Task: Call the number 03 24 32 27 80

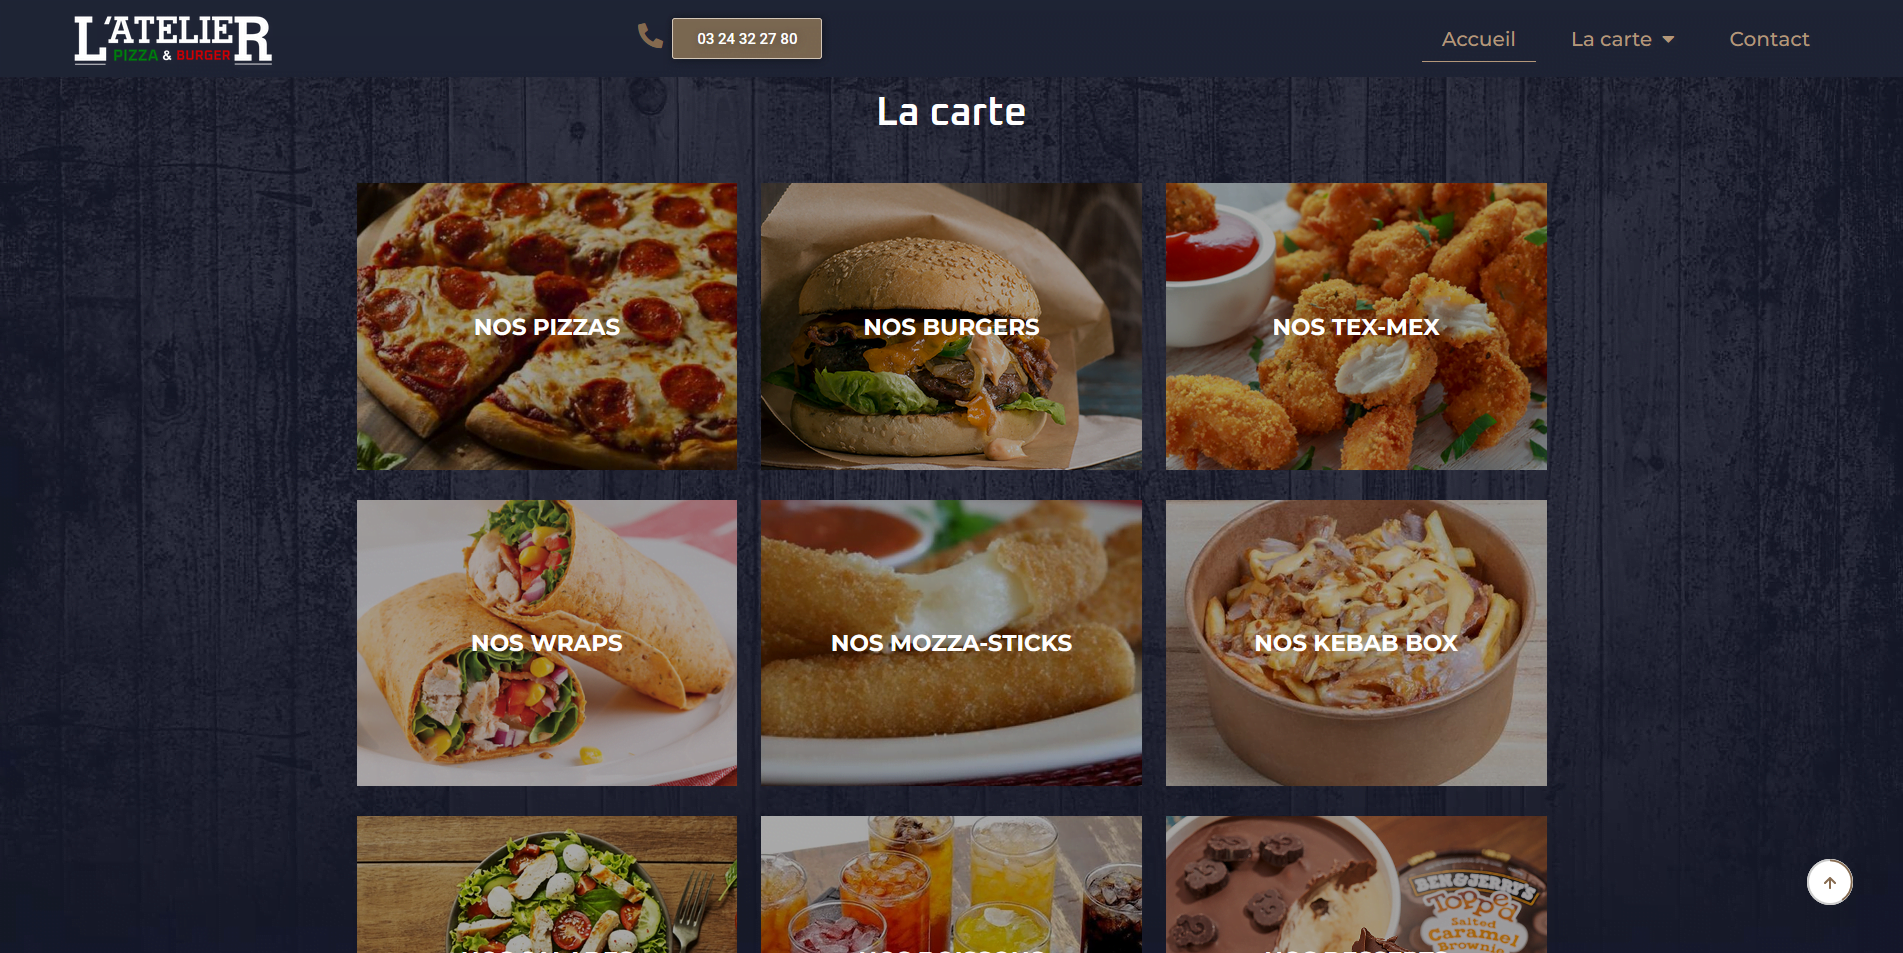Action: coord(747,39)
